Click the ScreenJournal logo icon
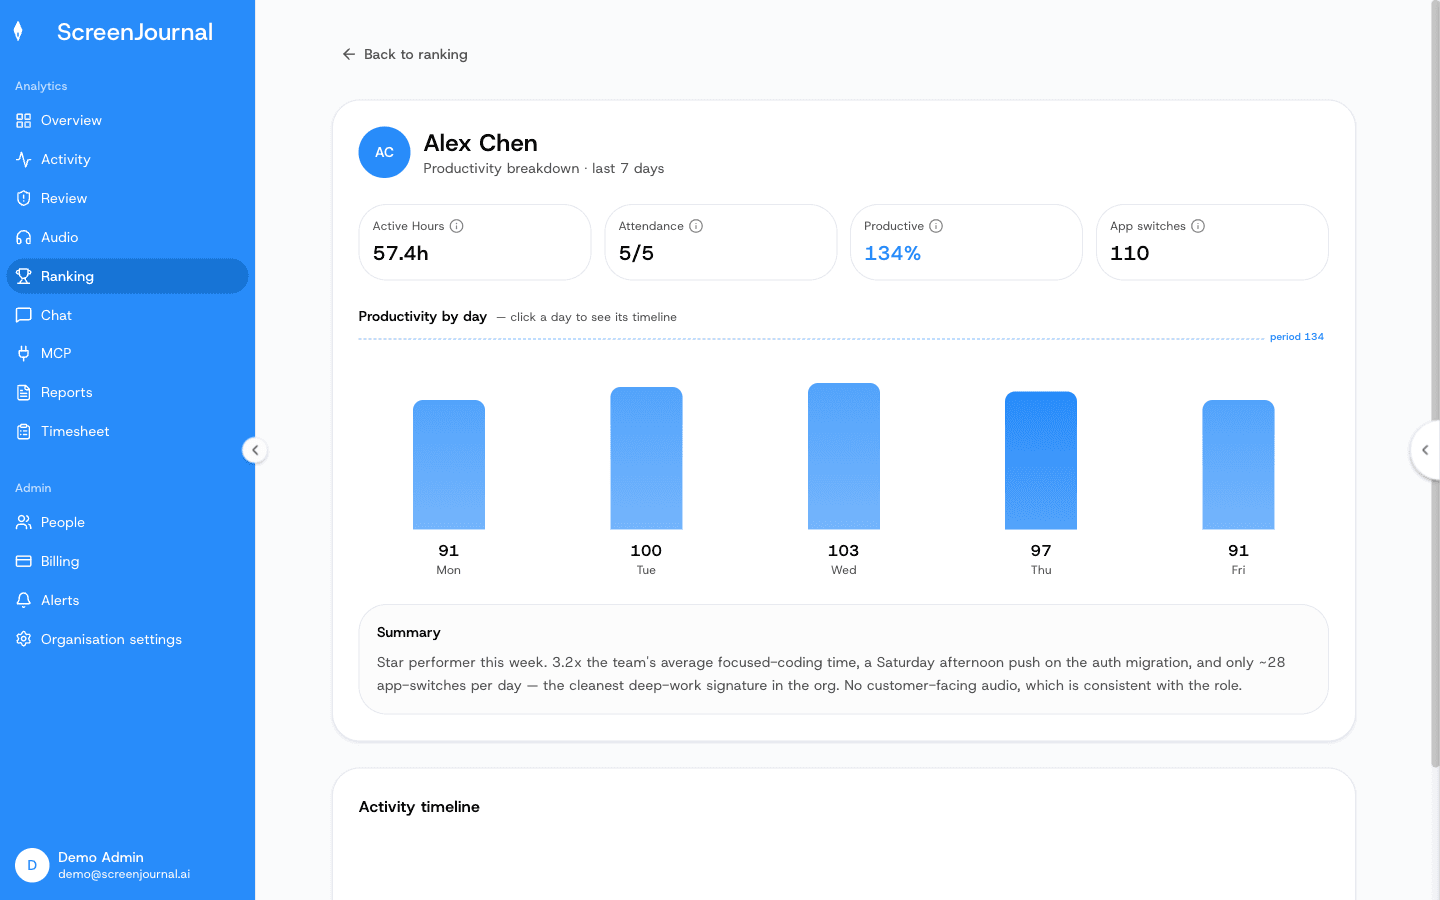This screenshot has height=900, width=1440. [18, 32]
